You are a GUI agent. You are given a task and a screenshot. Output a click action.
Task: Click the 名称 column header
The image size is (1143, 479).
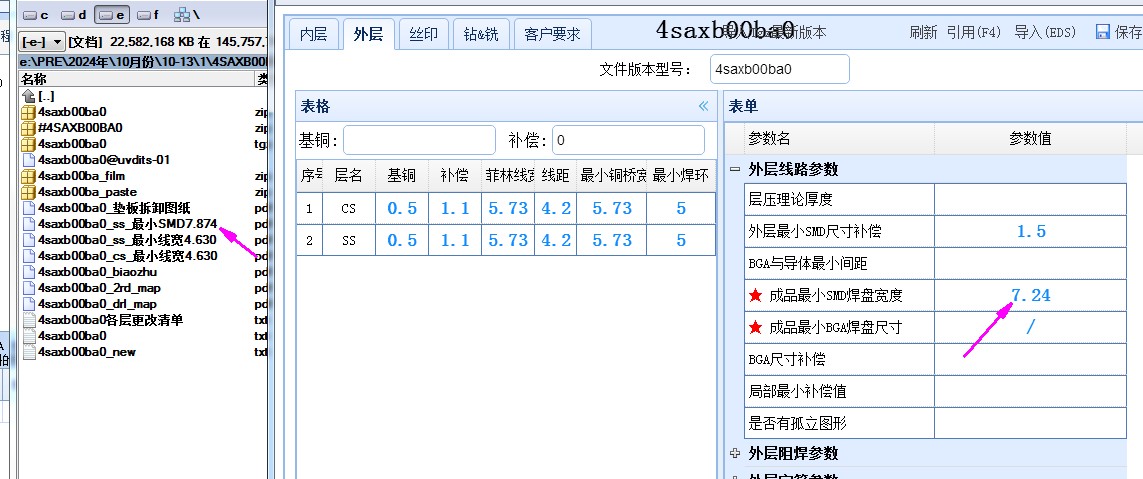point(136,79)
